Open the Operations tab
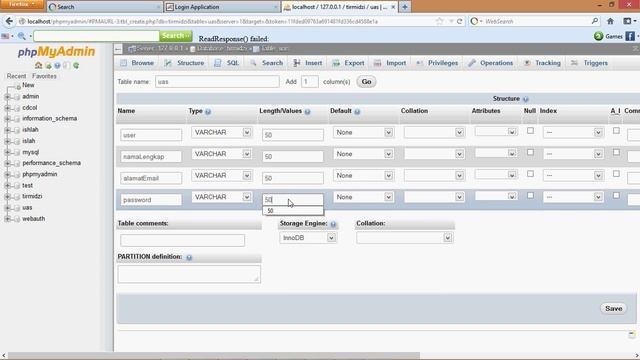640x360 pixels. tap(491, 63)
